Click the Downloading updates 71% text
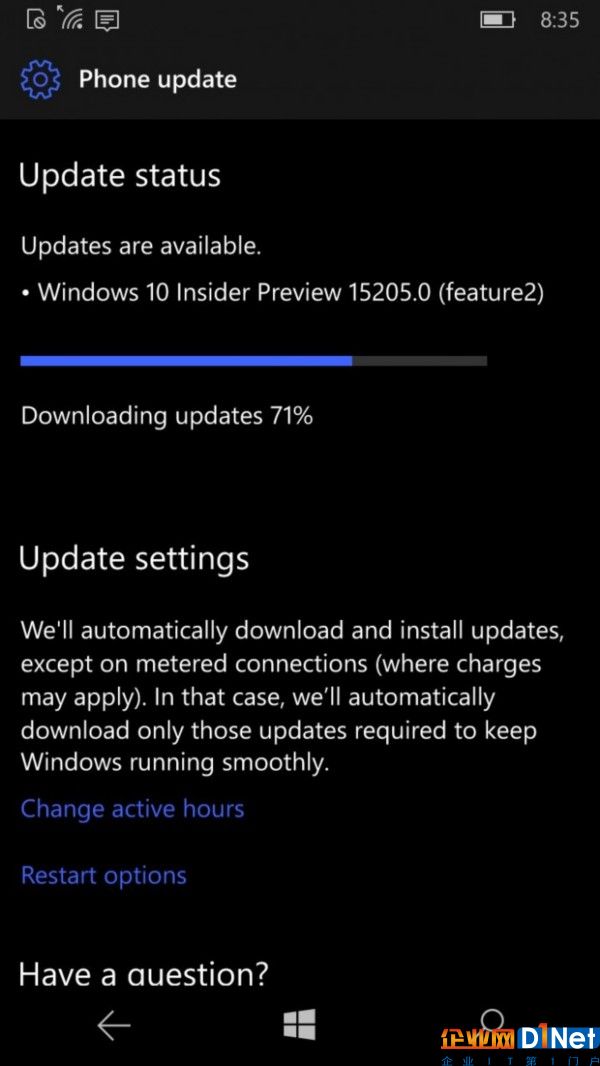 pos(167,415)
